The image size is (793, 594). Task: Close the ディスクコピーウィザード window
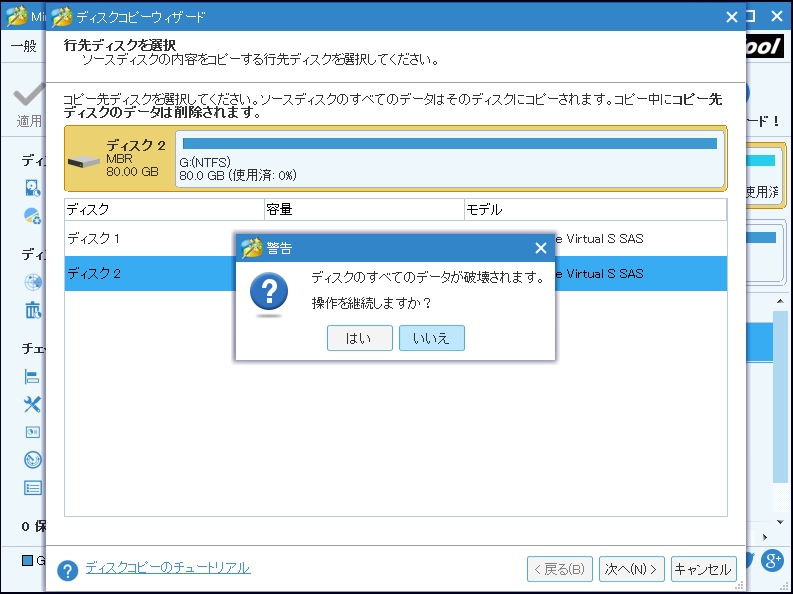click(731, 17)
